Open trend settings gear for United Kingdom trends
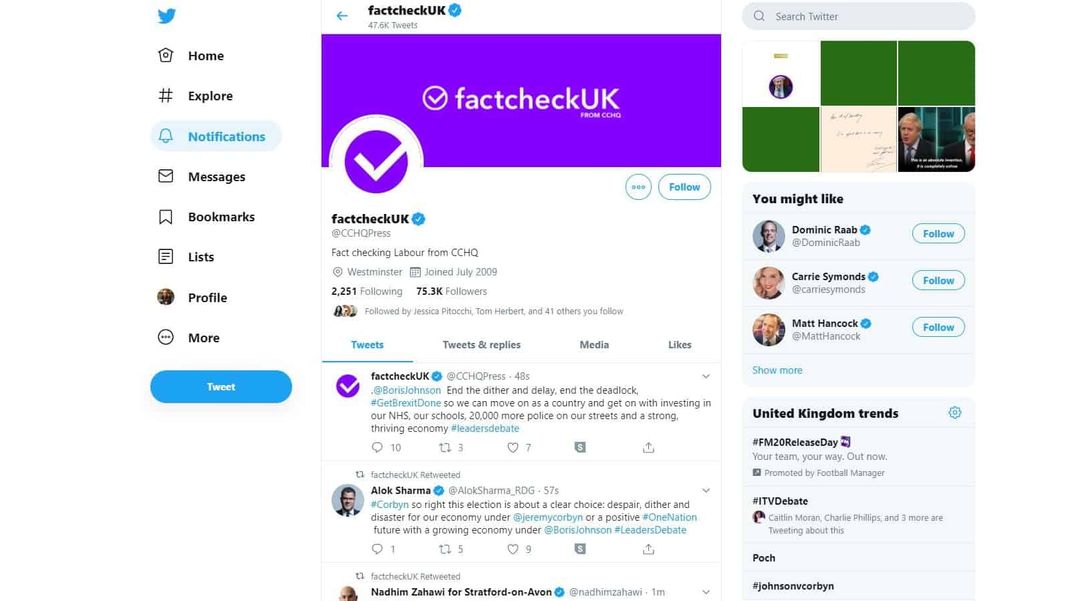Viewport: 1068px width, 601px height. tap(954, 411)
